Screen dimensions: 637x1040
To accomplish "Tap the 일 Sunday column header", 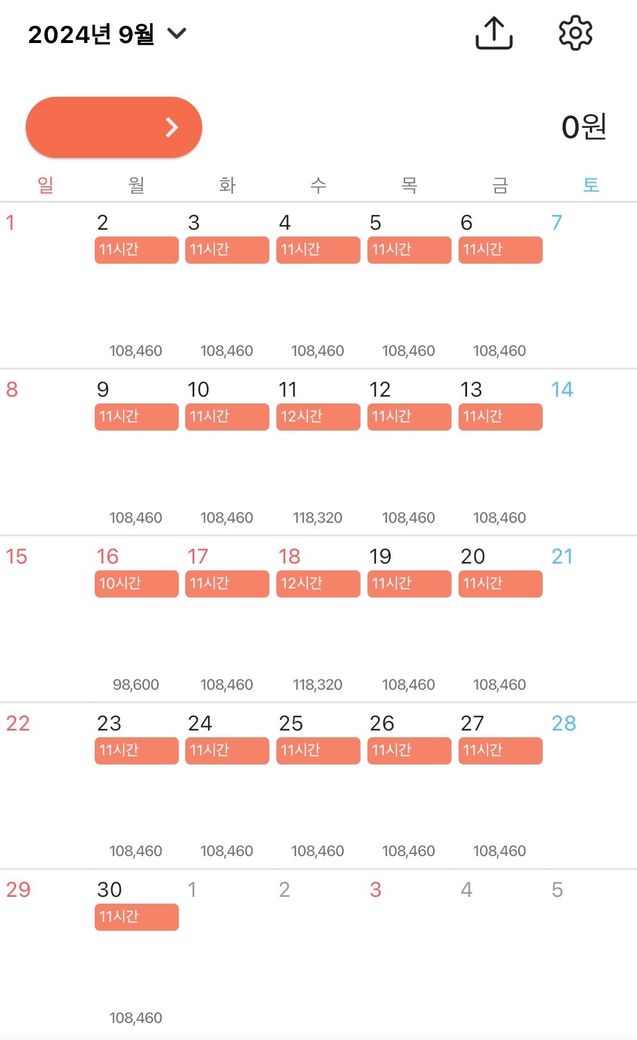I will 45,185.
